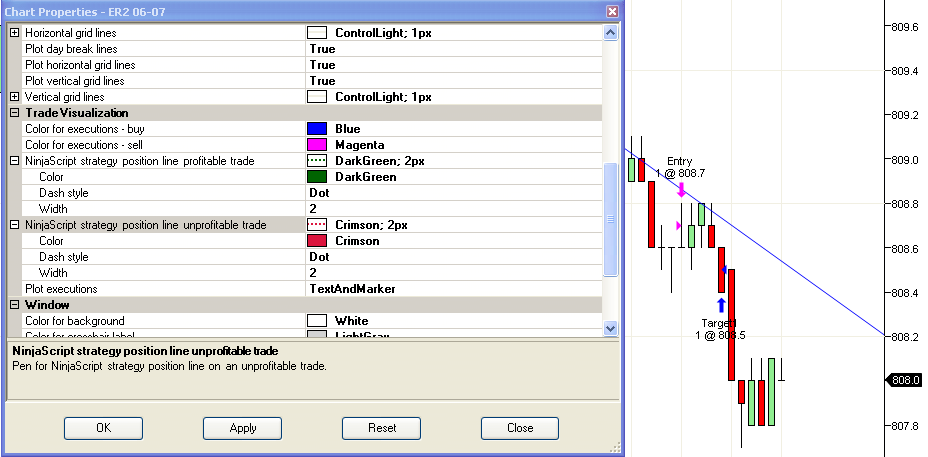This screenshot has height=457, width=928.
Task: Click the White background color swatch
Action: coord(317,321)
